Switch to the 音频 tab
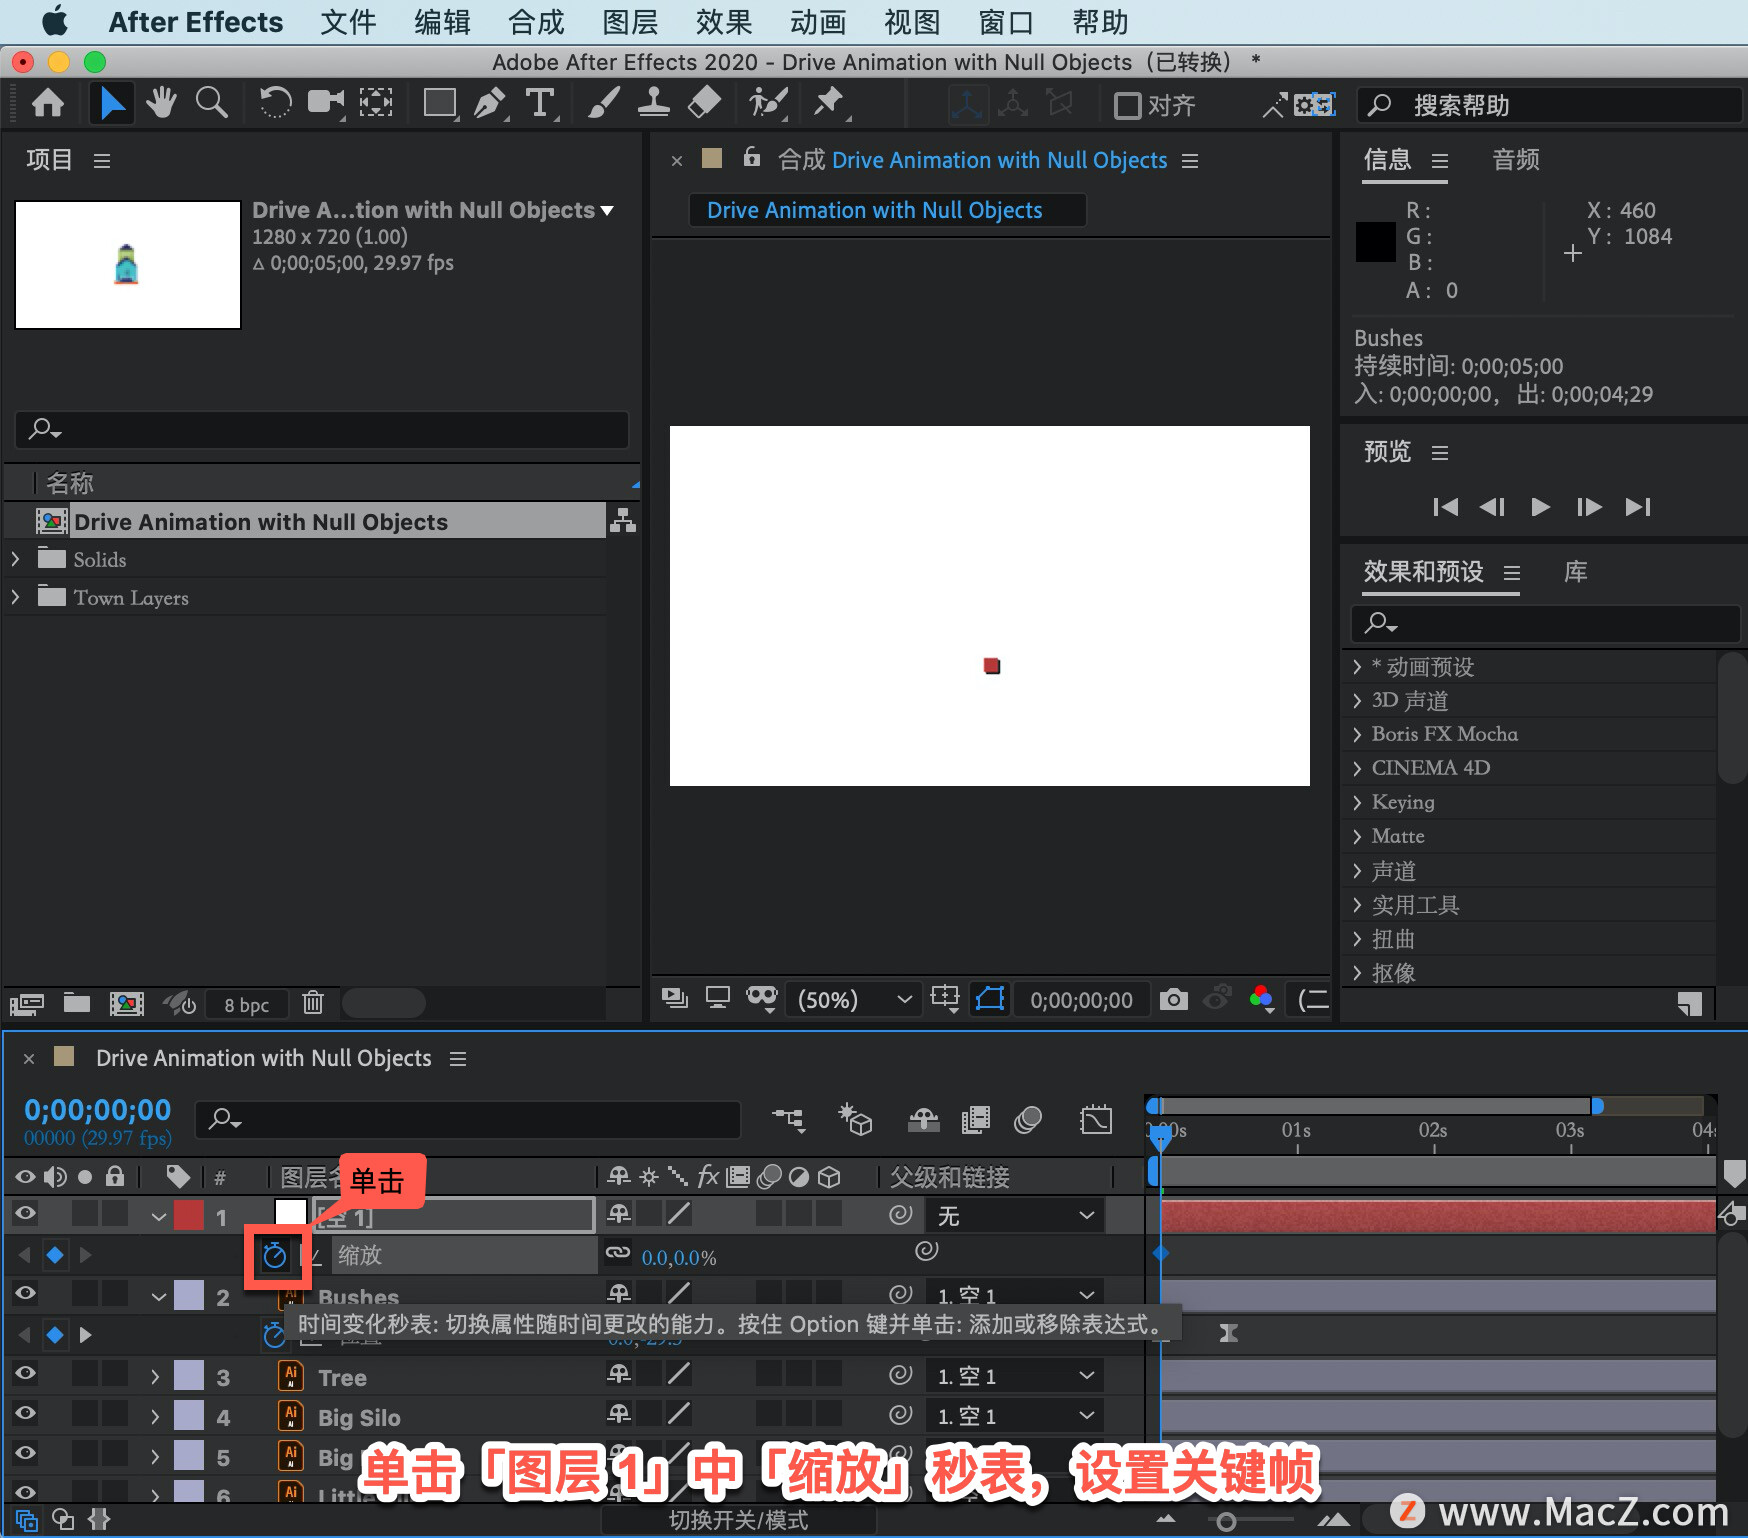Viewport: 1748px width, 1538px height. (x=1516, y=160)
